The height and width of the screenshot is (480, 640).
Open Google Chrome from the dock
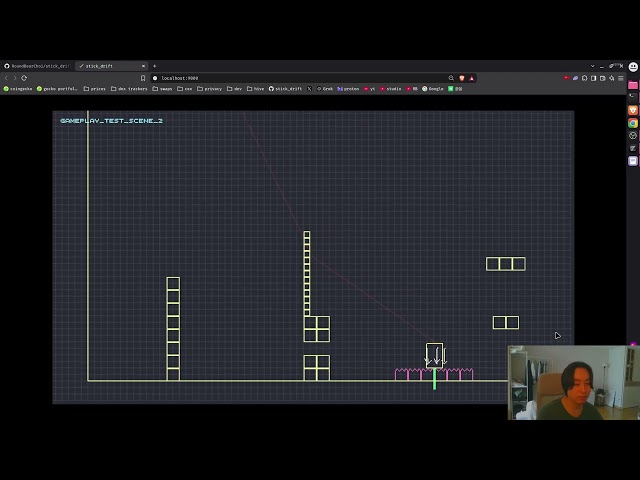coord(633,123)
